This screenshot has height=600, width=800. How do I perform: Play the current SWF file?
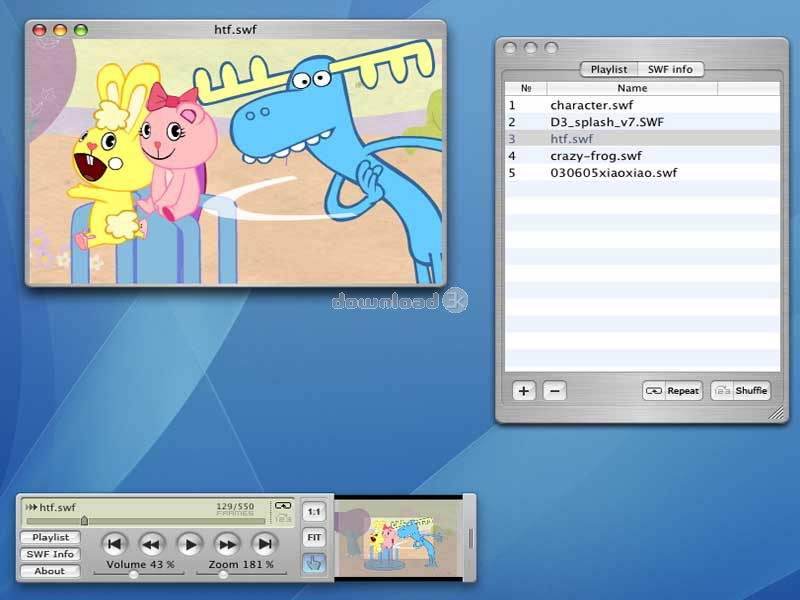tap(190, 544)
